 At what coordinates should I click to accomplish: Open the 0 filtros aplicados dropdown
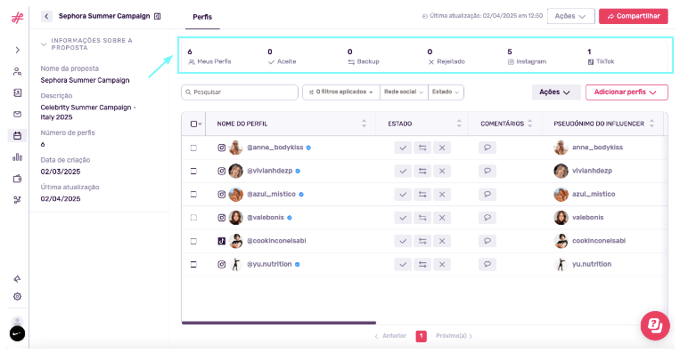pyautogui.click(x=341, y=92)
